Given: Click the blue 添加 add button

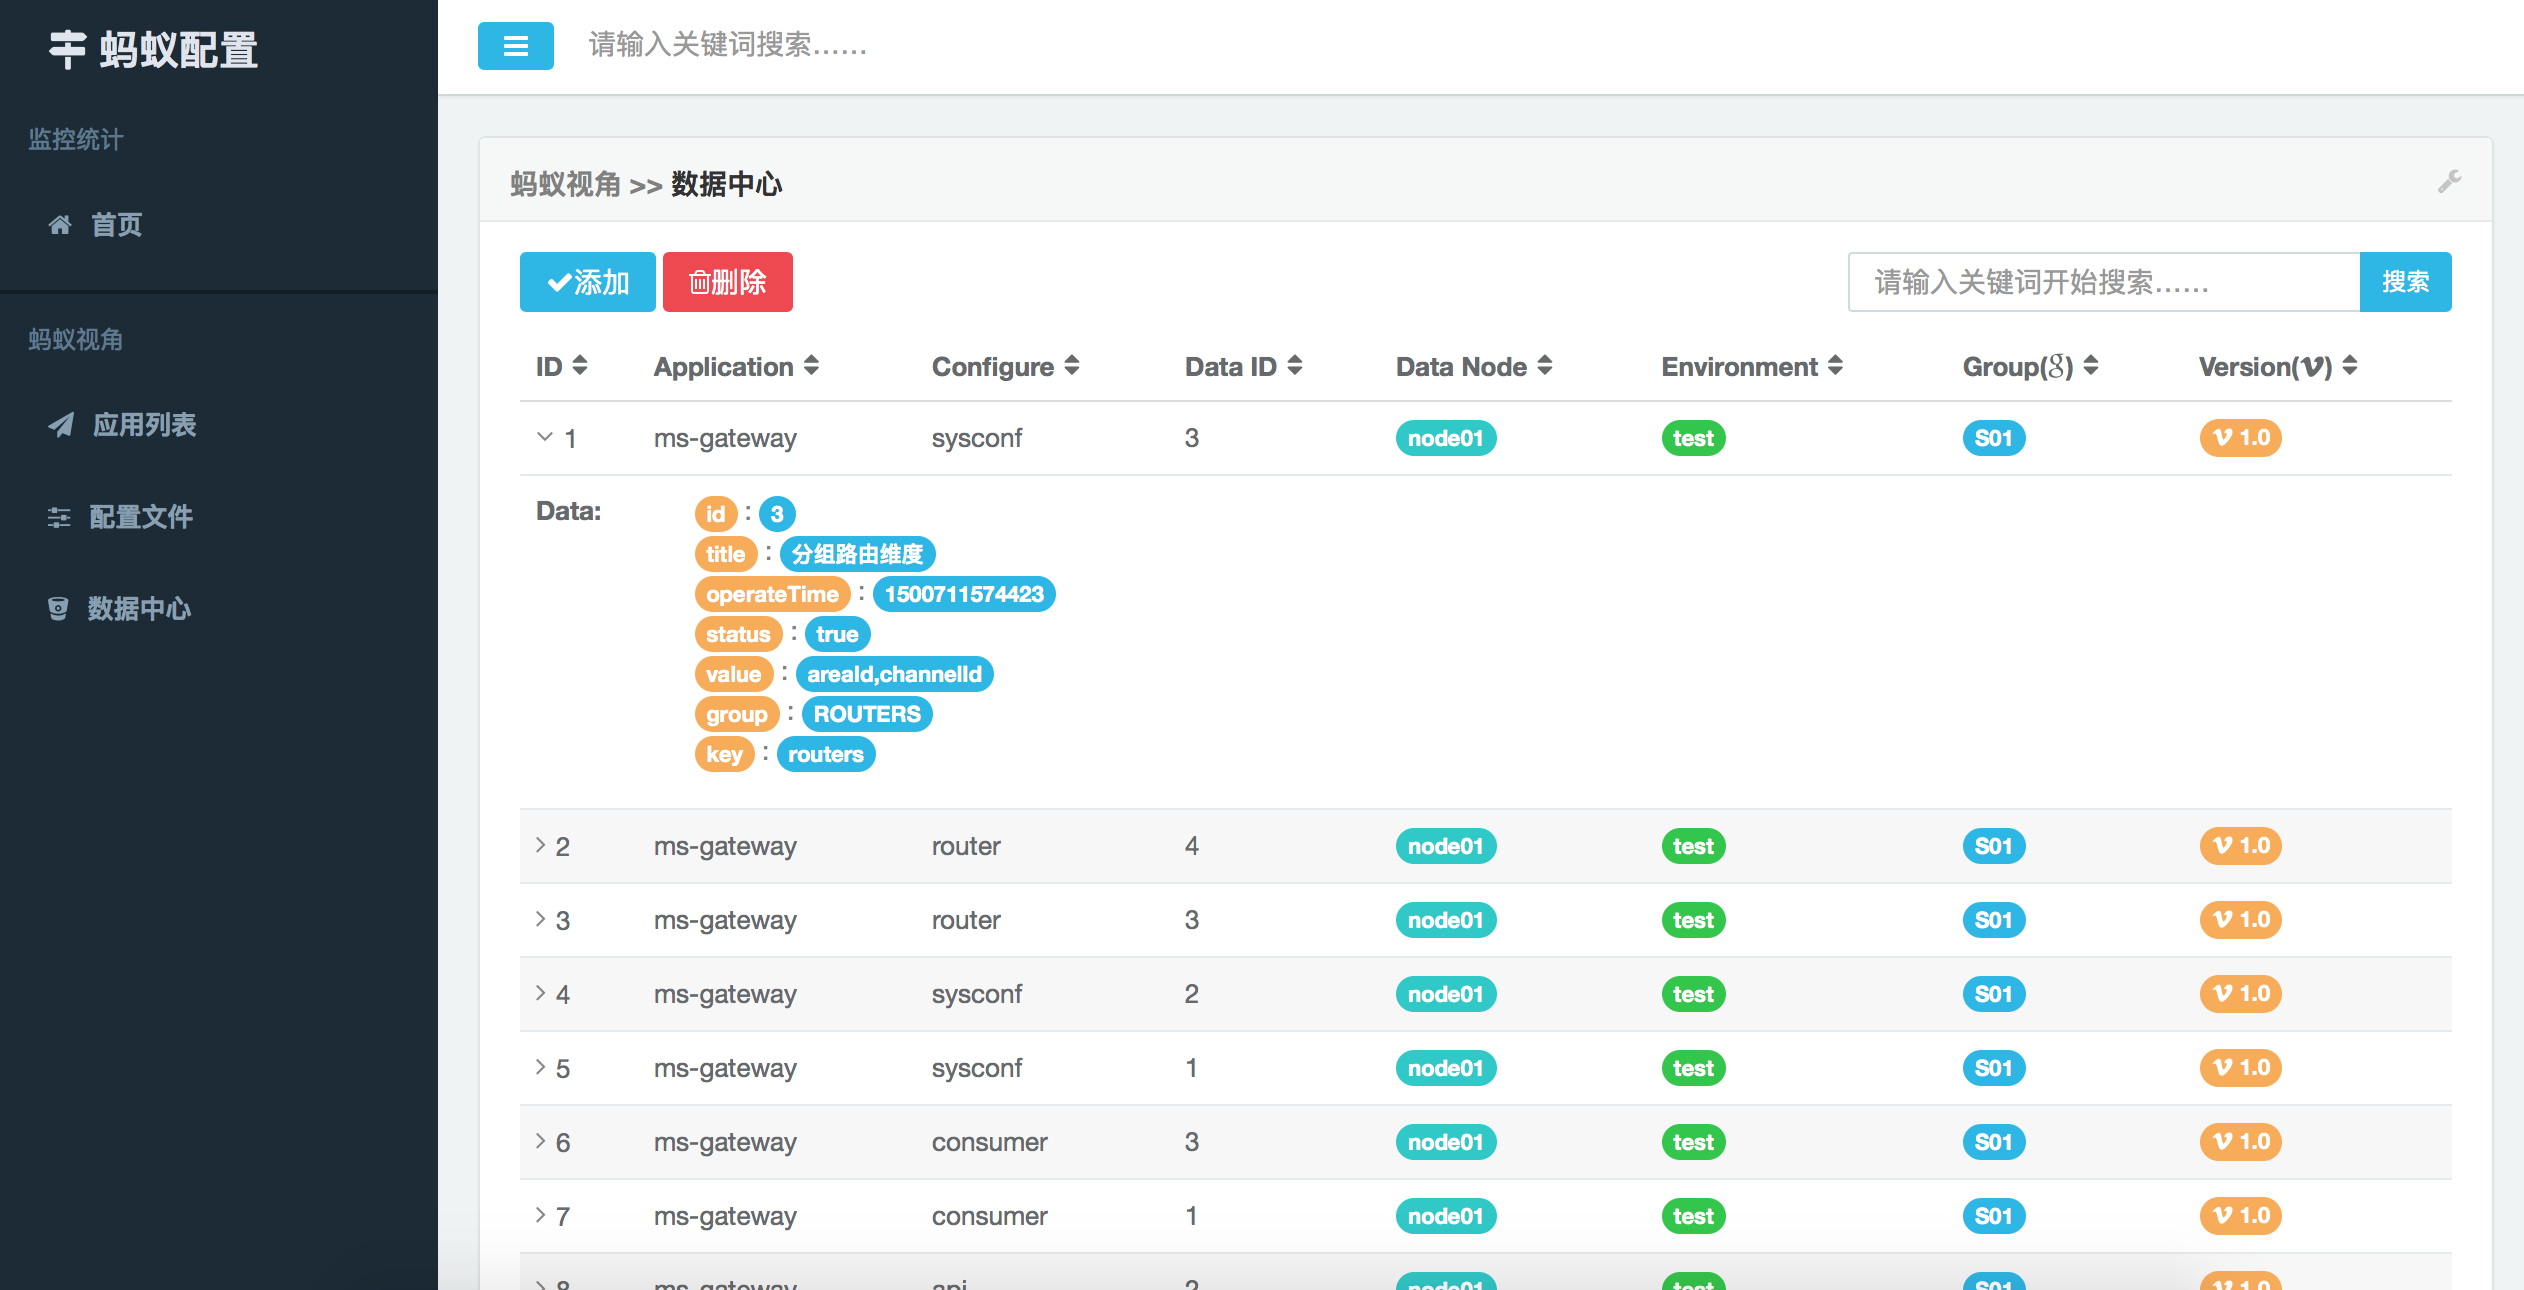Looking at the screenshot, I should point(587,282).
